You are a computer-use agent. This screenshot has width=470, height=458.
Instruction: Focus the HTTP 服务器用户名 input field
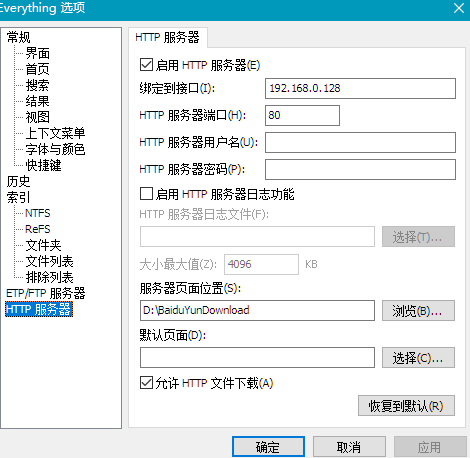pyautogui.click(x=360, y=142)
